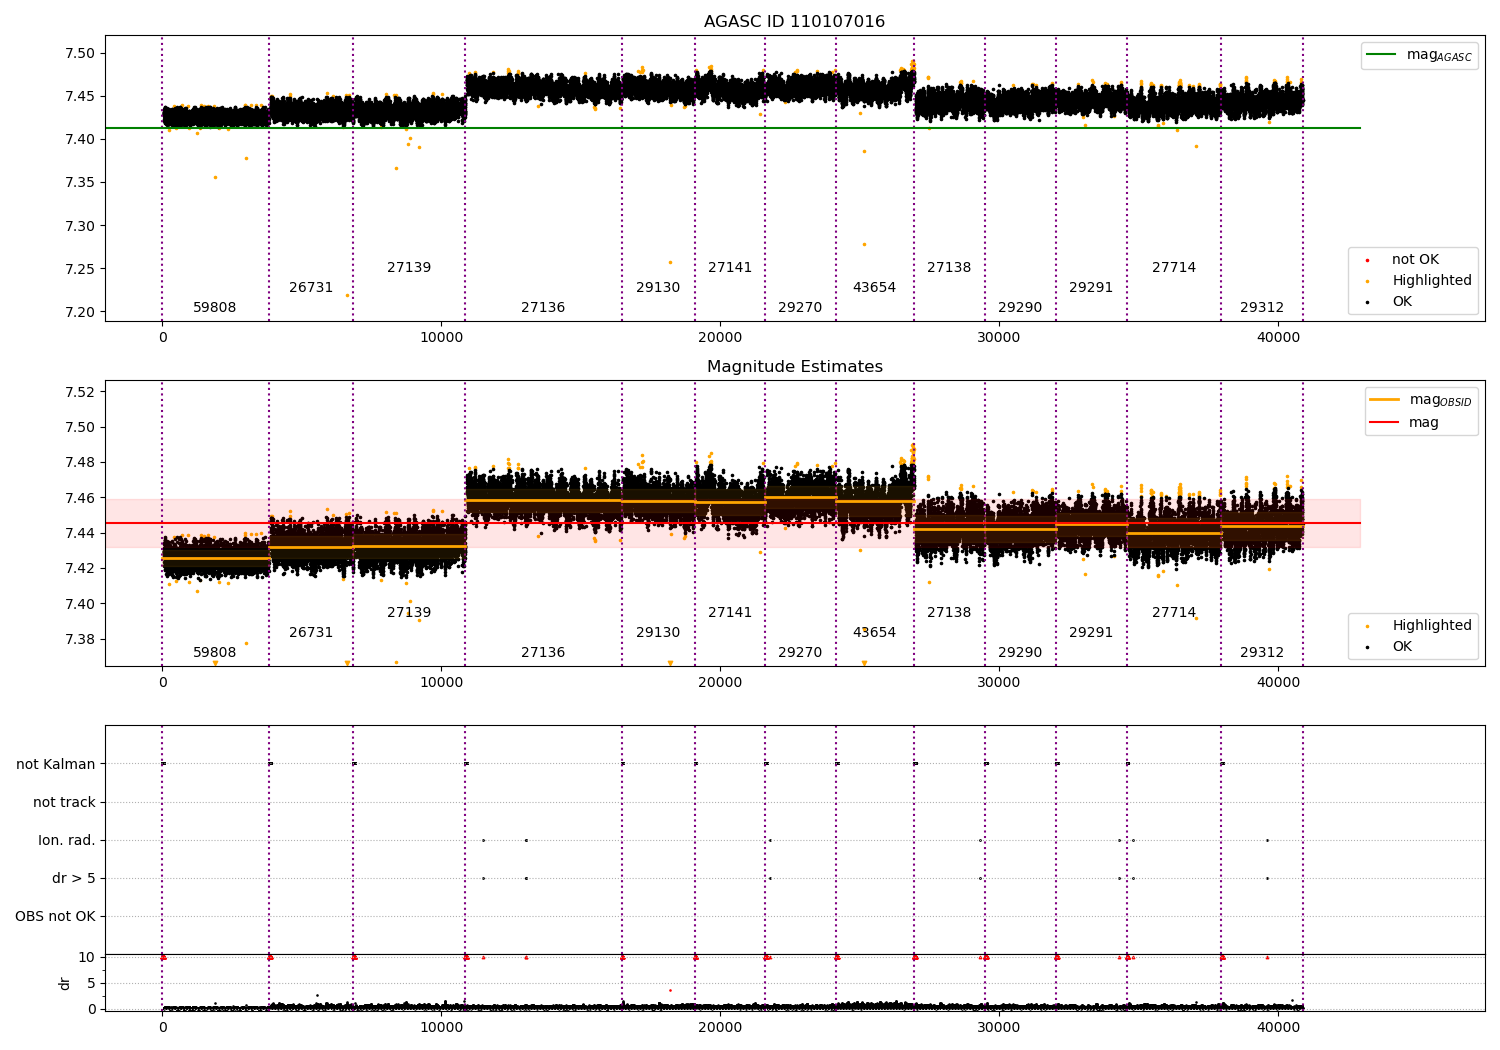
Task: Click the 40000 x-tick under the dr plot
Action: tap(1278, 1026)
